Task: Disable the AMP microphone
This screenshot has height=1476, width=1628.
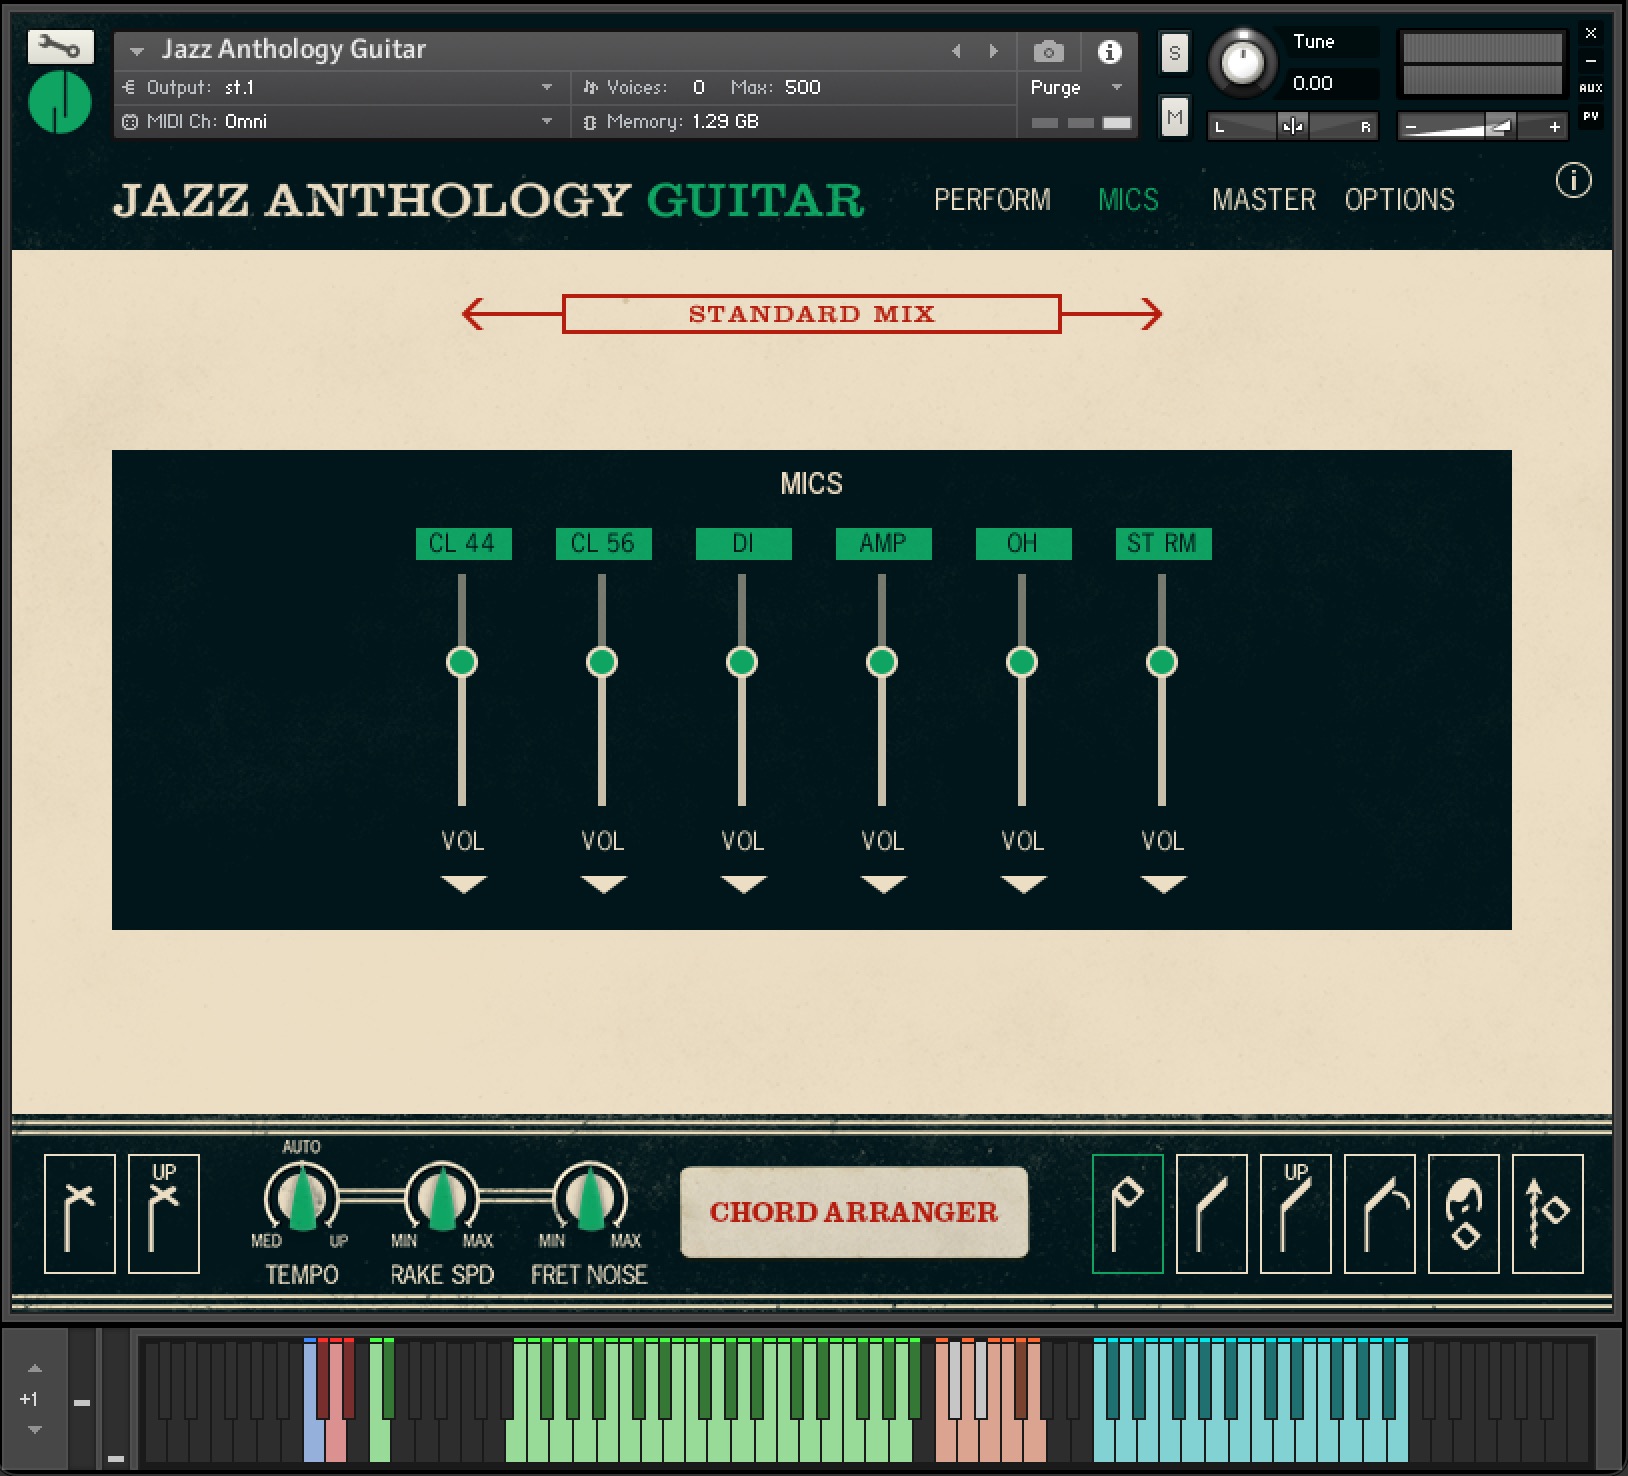Action: (883, 543)
